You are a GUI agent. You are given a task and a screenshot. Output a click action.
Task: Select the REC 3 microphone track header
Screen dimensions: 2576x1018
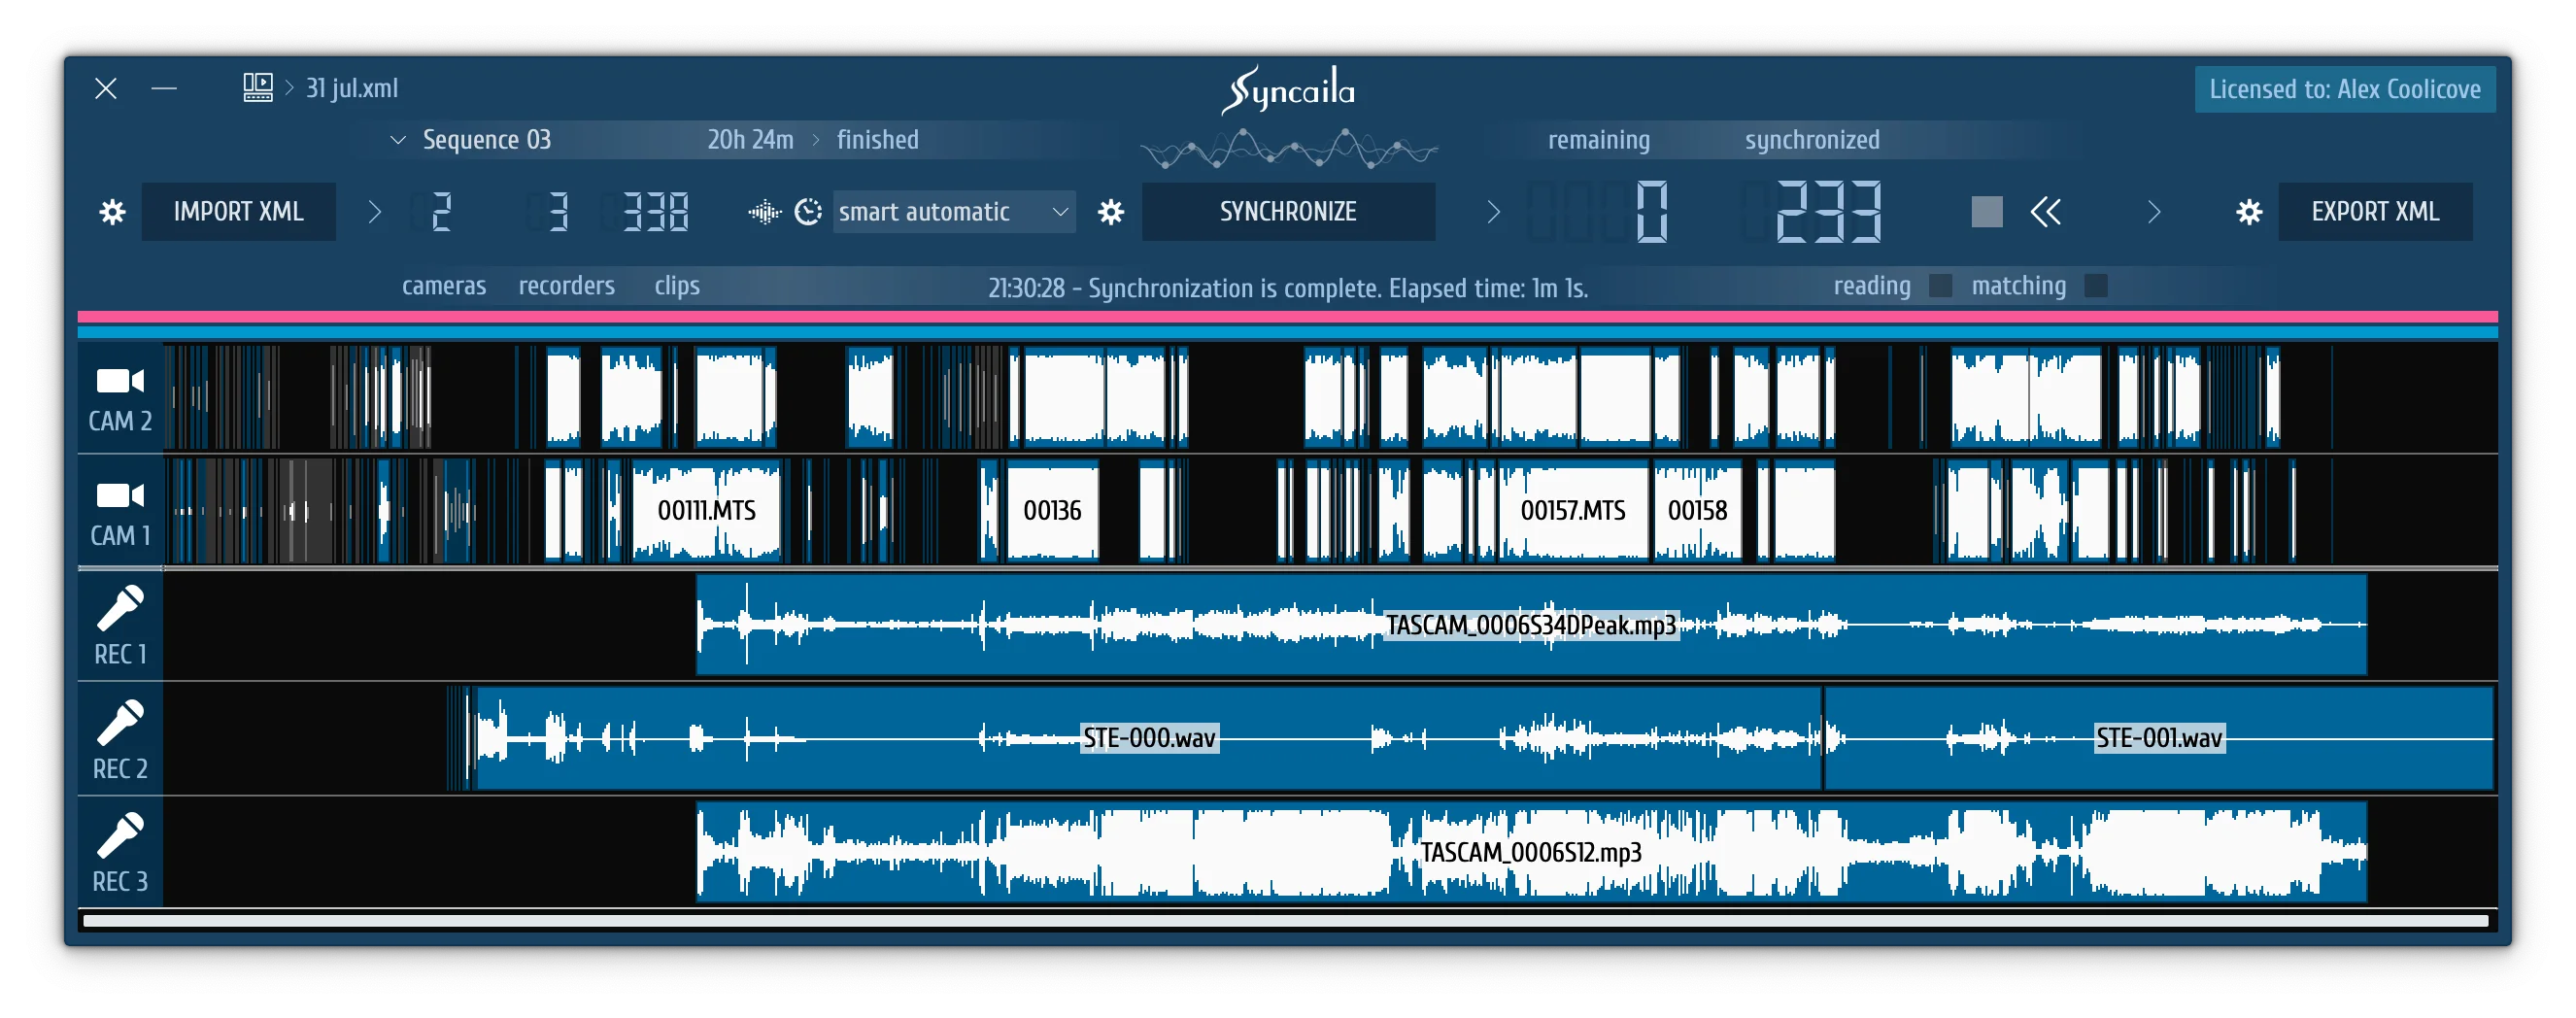coord(120,852)
